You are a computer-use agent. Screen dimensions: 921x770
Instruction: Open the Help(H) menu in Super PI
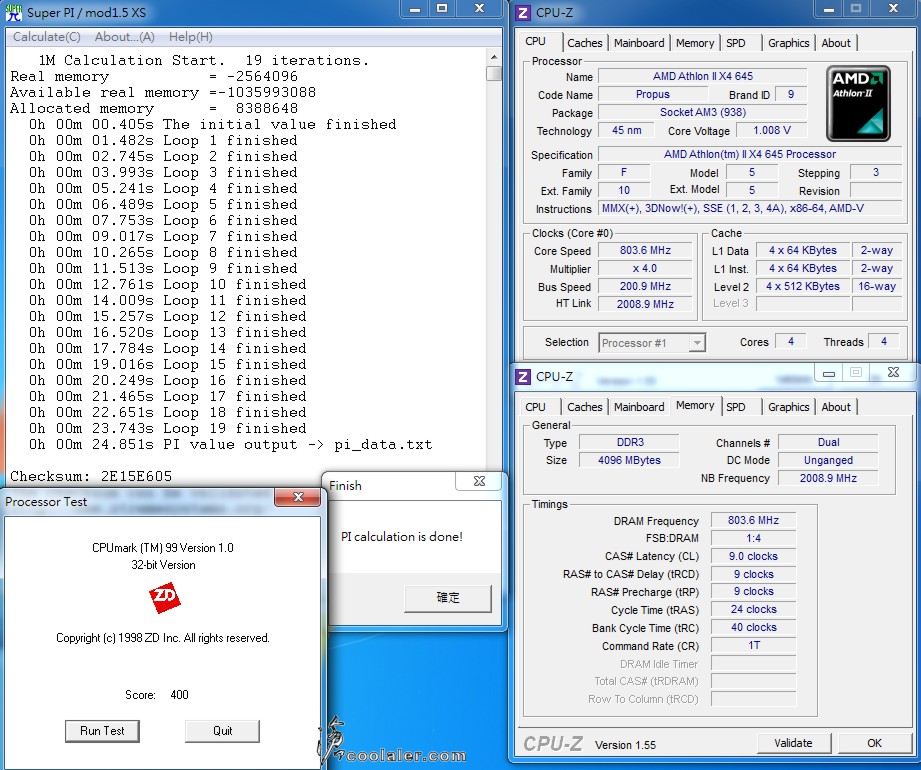[190, 37]
